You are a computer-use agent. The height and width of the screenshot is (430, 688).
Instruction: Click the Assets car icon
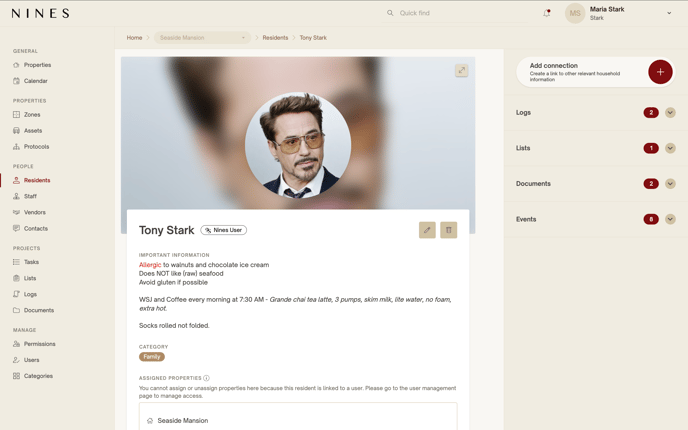pyautogui.click(x=16, y=130)
